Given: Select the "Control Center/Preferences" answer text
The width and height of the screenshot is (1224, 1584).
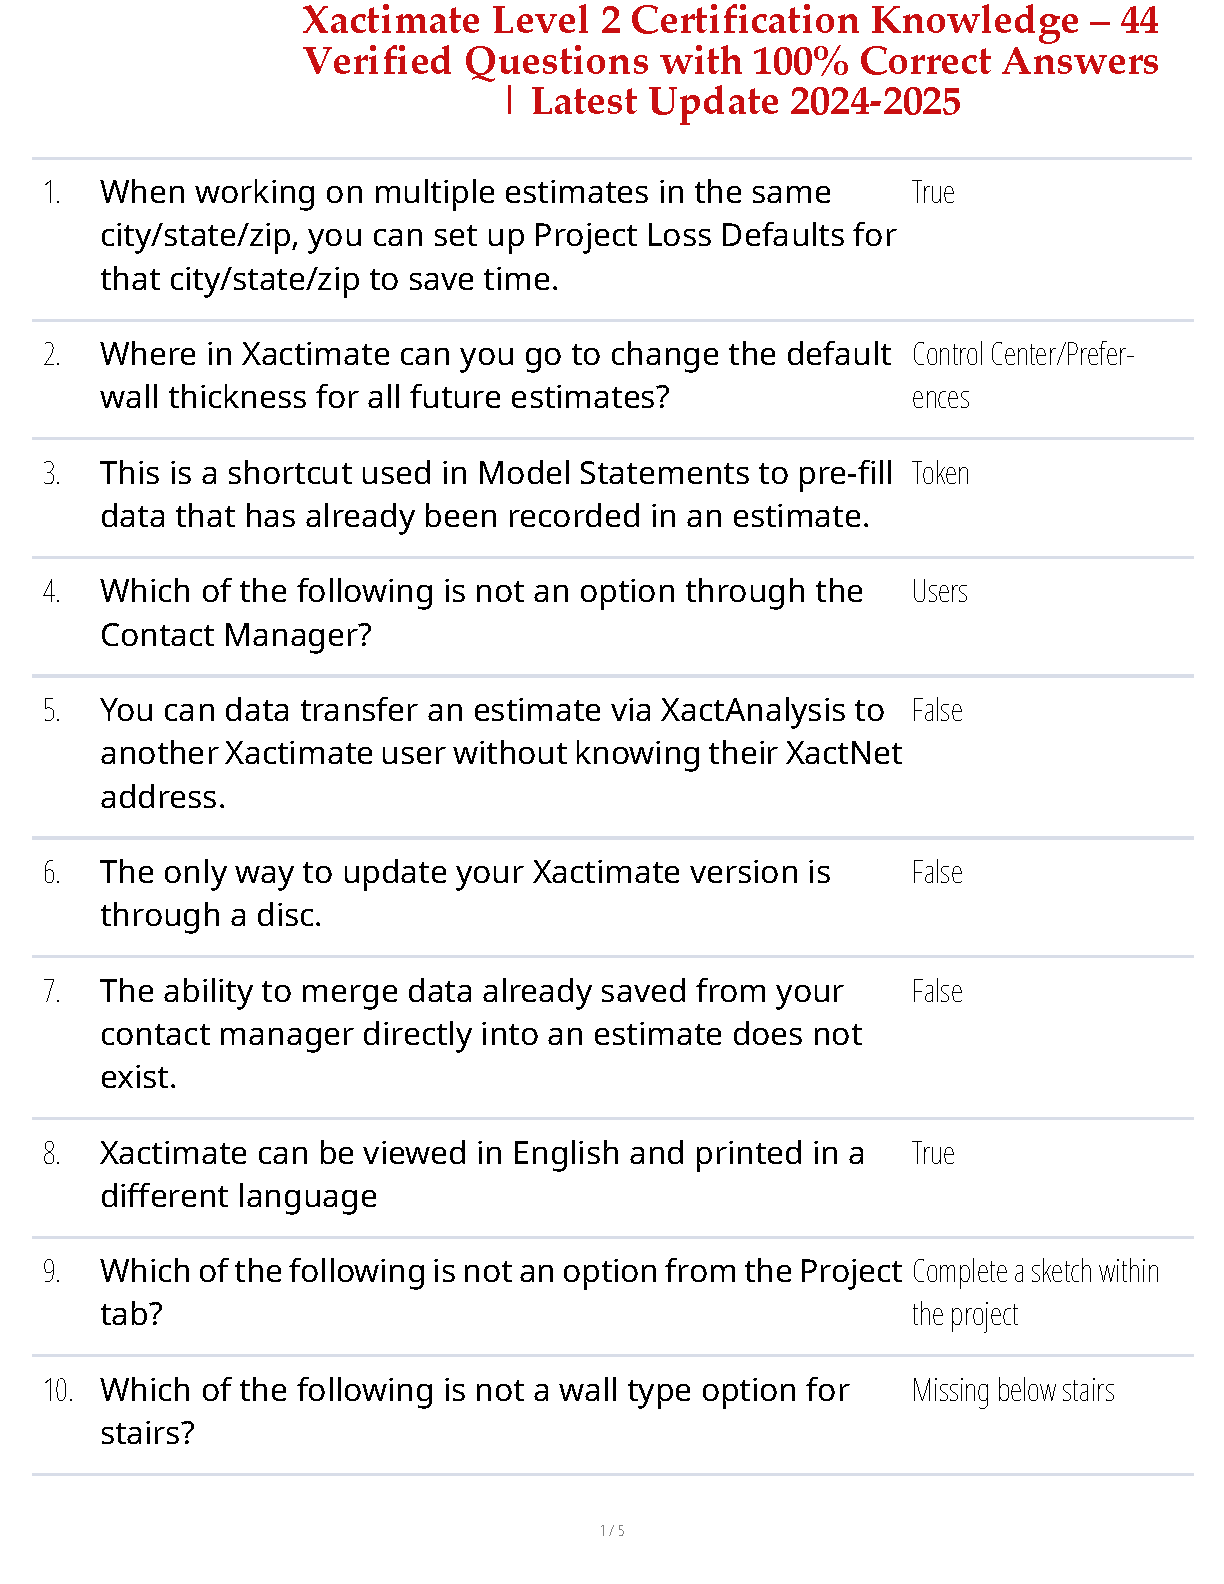Looking at the screenshot, I should pyautogui.click(x=1022, y=375).
